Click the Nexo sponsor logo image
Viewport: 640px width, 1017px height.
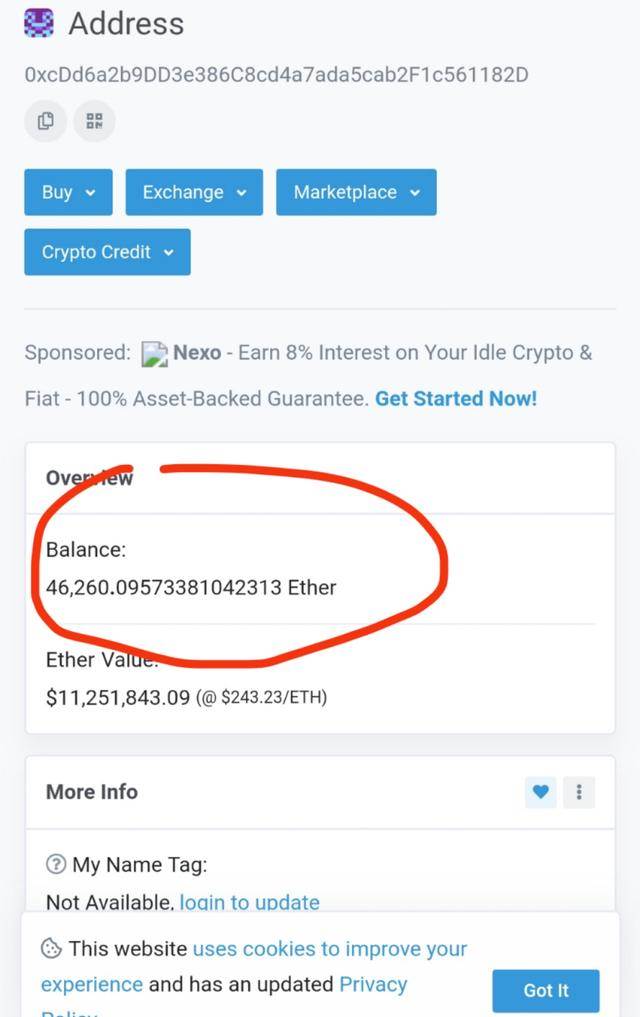tap(154, 354)
